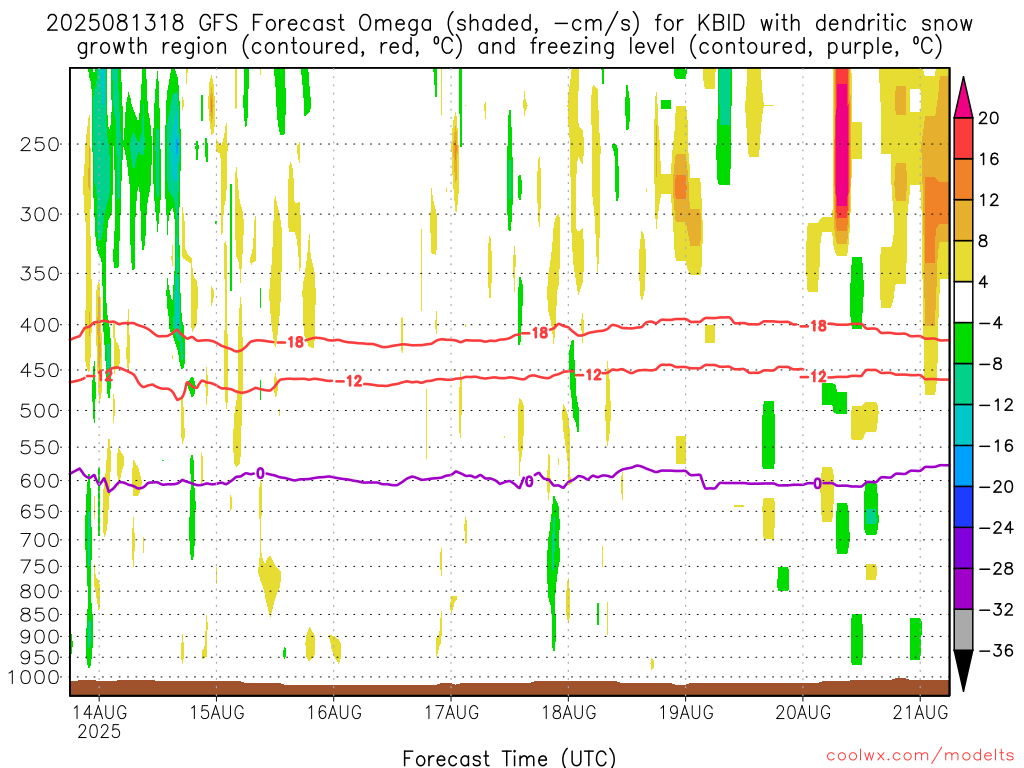
Task: Click the brown surface band at chart bottom
Action: [509, 687]
